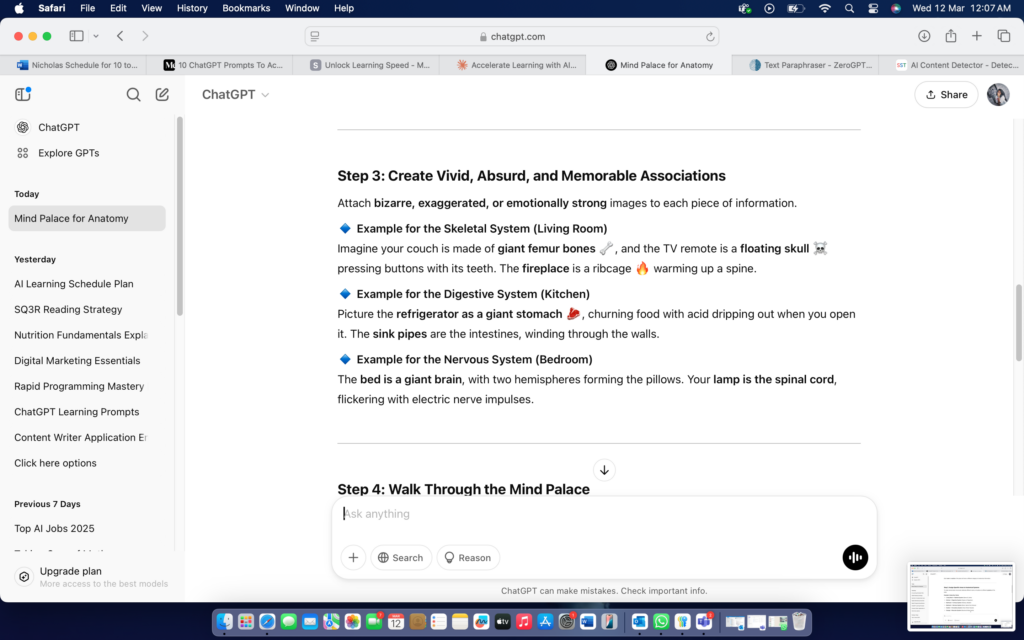Image resolution: width=1024 pixels, height=640 pixels.
Task: Expand the Safari sidebar dropdown chevron
Action: pyautogui.click(x=96, y=36)
